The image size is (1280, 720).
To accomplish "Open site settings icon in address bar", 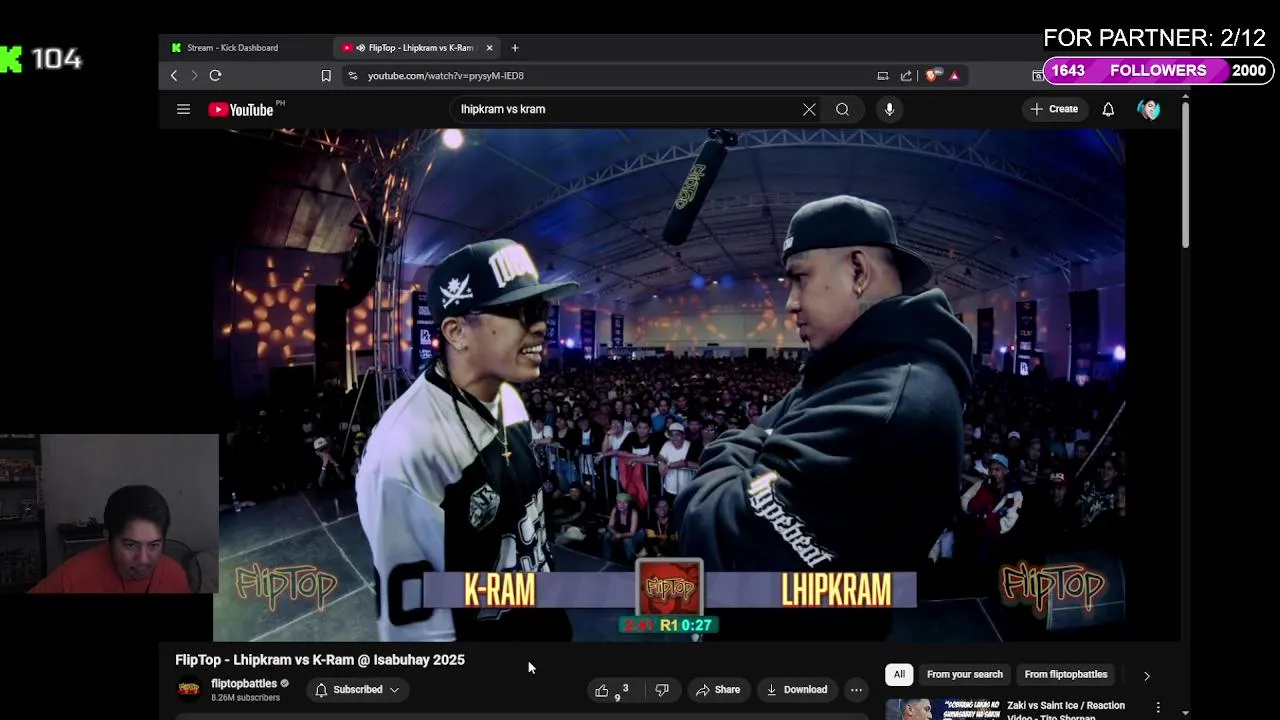I will [352, 75].
